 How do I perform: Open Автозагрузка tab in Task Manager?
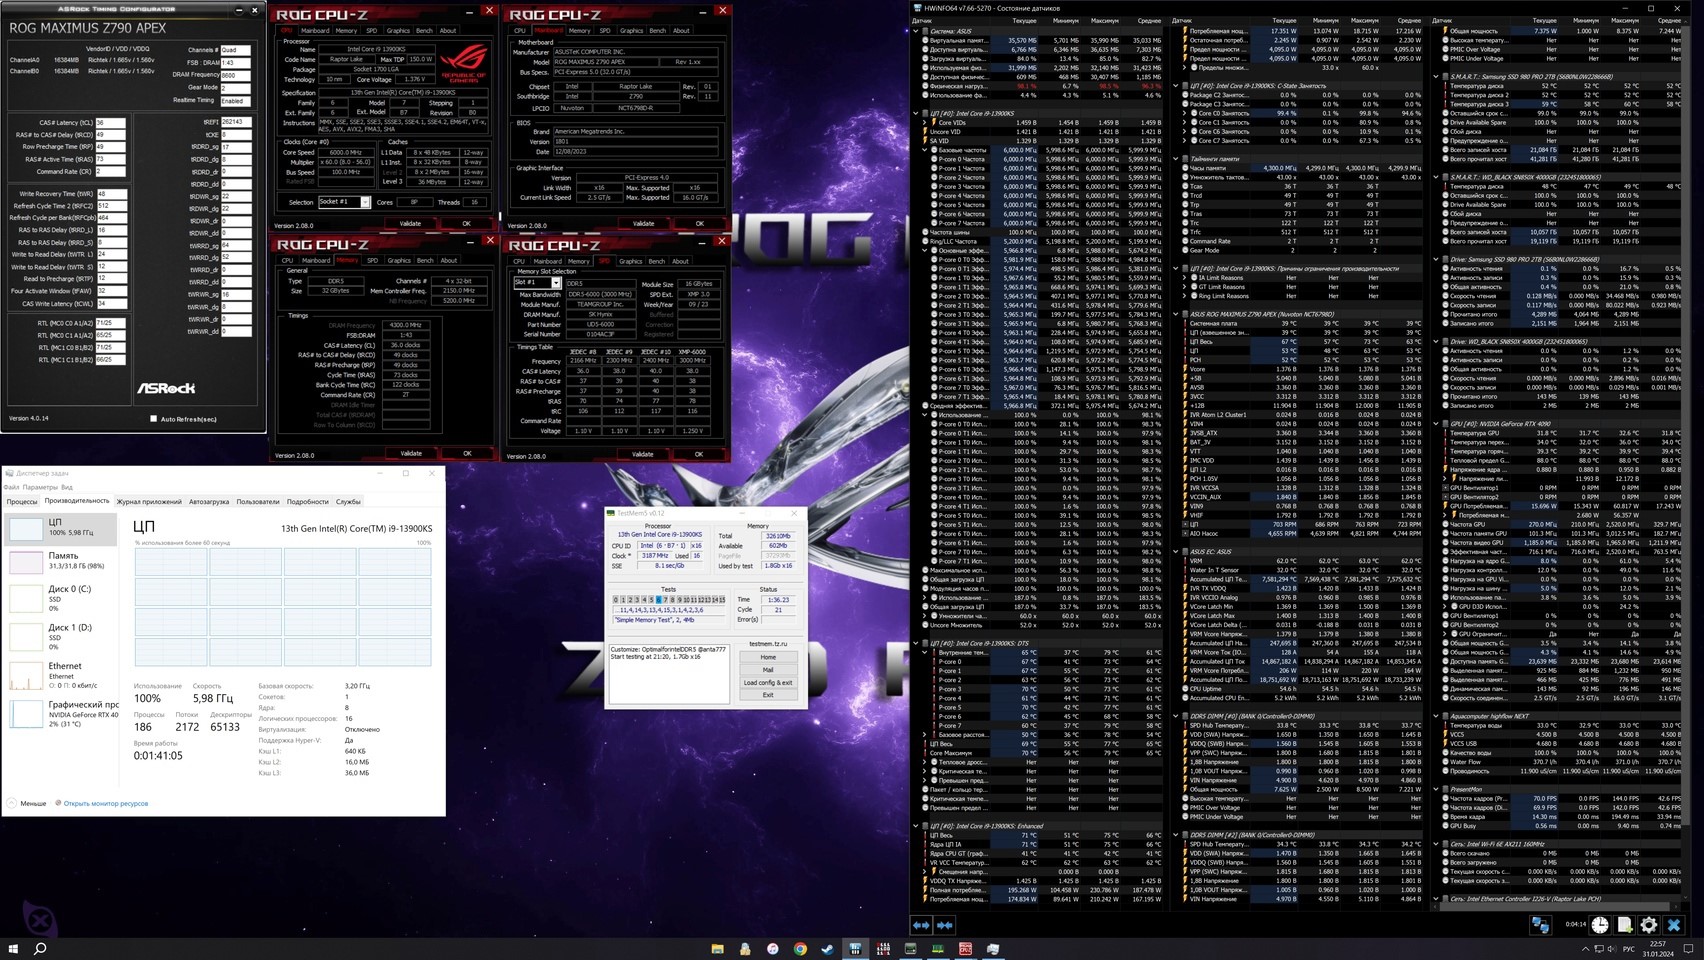(209, 502)
